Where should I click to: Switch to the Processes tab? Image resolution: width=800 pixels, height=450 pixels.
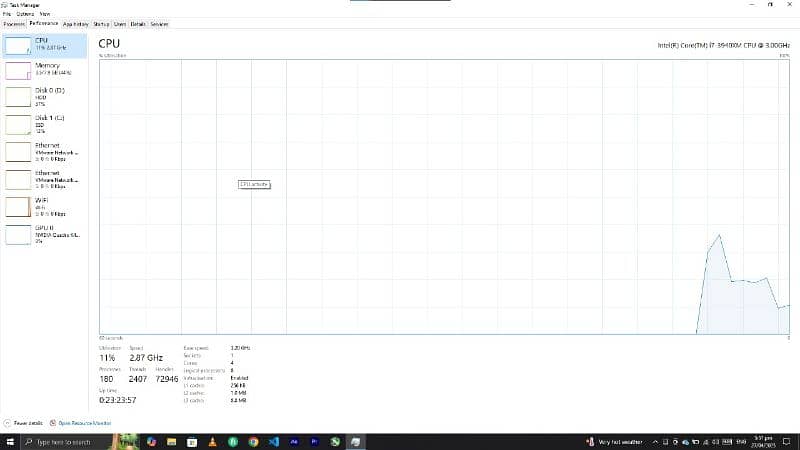pyautogui.click(x=14, y=24)
